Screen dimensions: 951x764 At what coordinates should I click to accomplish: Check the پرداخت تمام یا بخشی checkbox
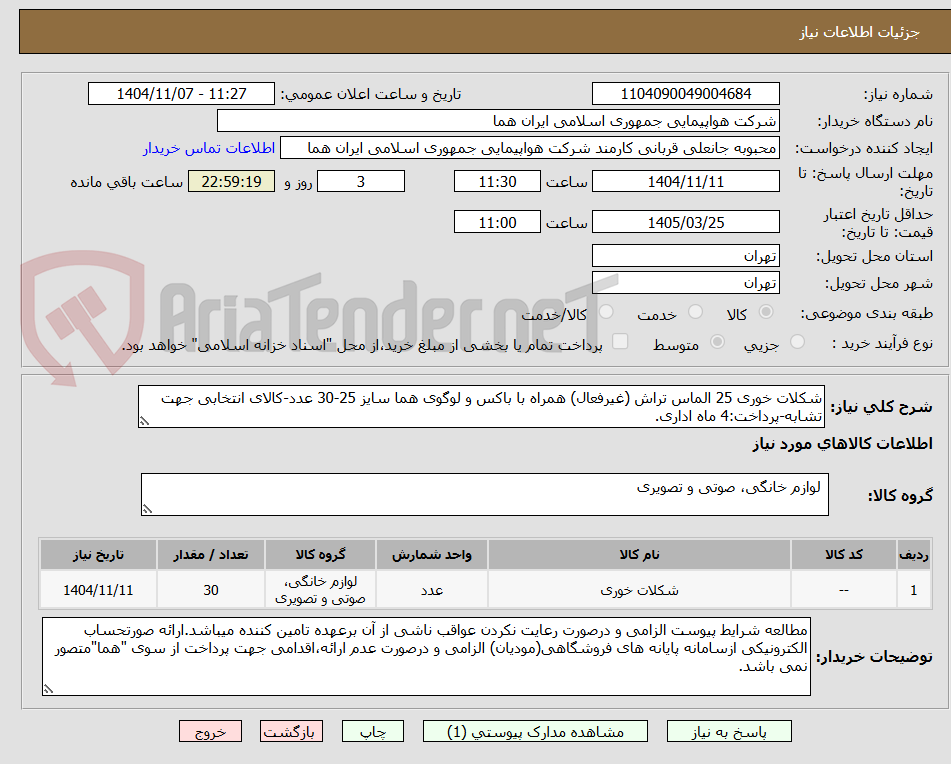(620, 342)
